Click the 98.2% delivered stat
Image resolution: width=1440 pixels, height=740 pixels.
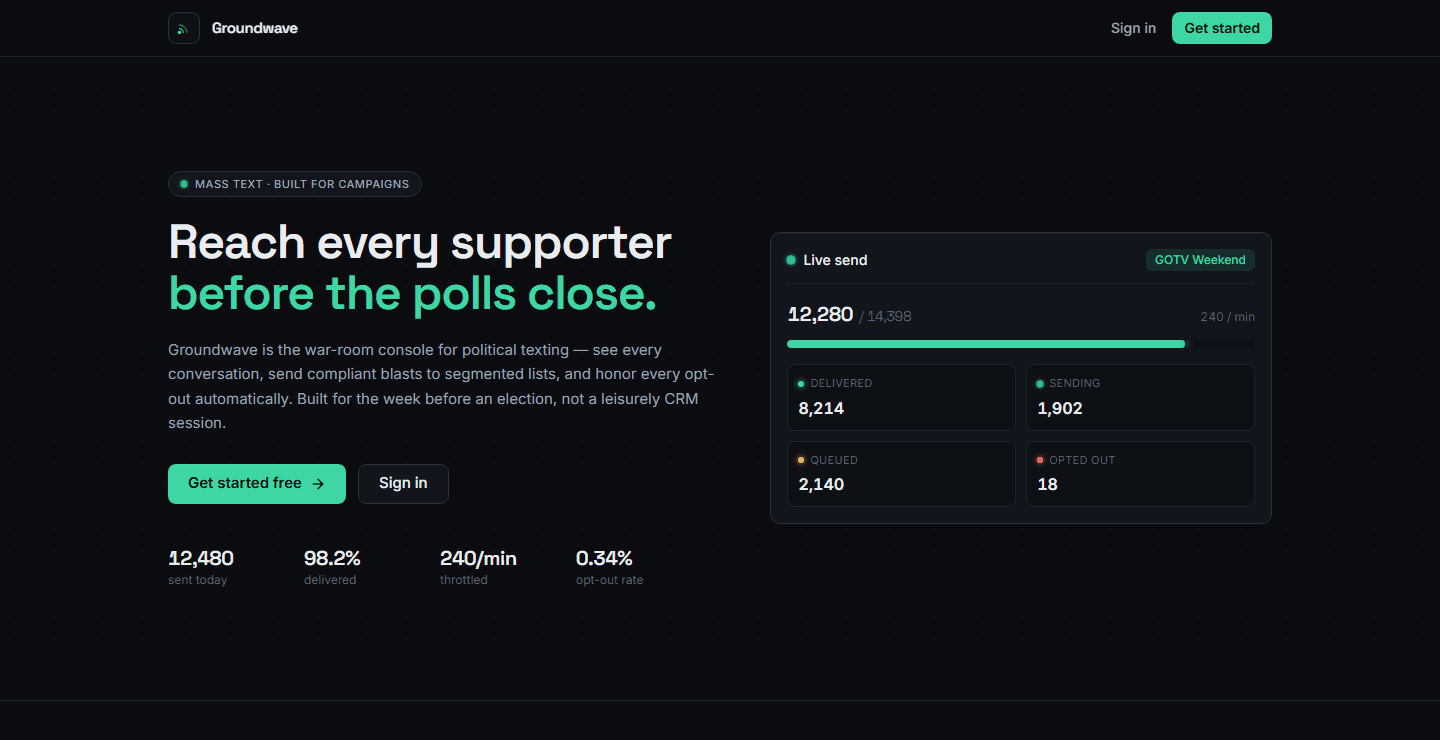pyautogui.click(x=332, y=567)
